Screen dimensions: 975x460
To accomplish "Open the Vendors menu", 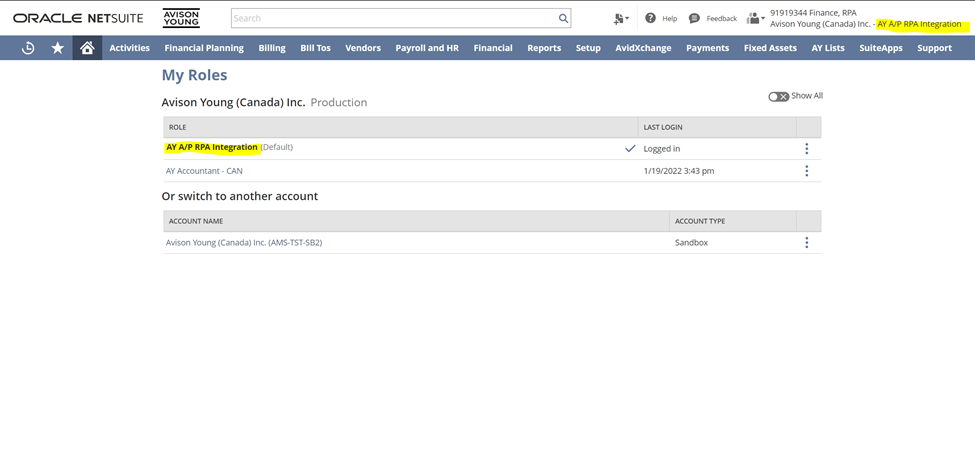I will point(363,48).
